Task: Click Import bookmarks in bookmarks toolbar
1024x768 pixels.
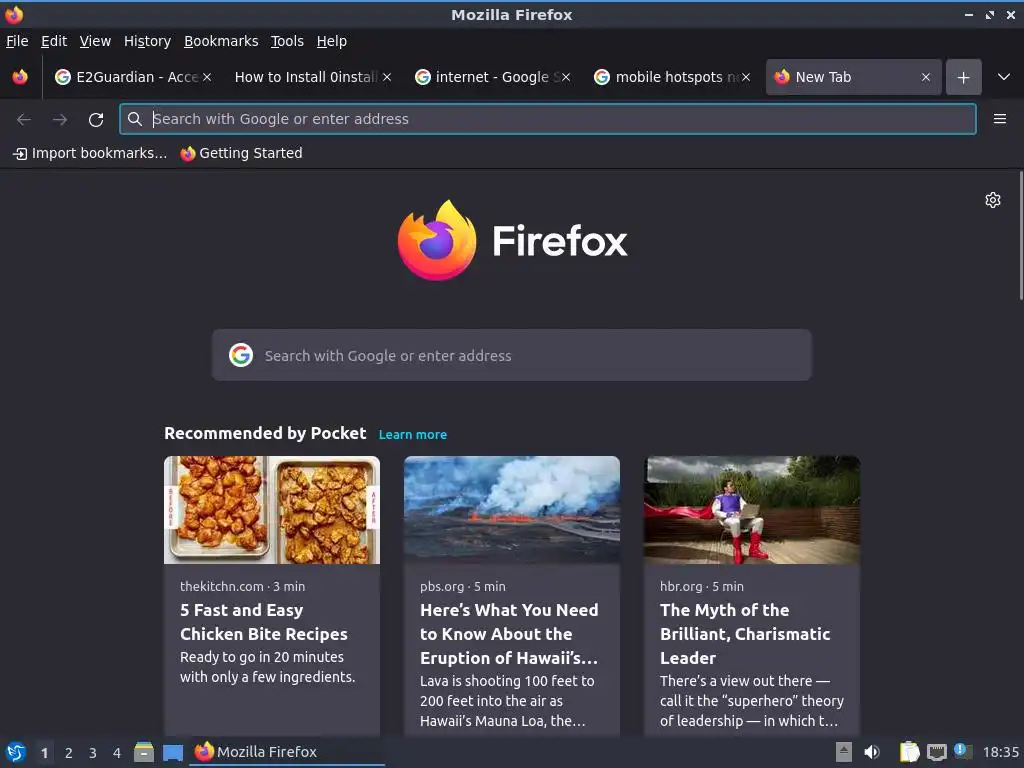Action: 90,153
